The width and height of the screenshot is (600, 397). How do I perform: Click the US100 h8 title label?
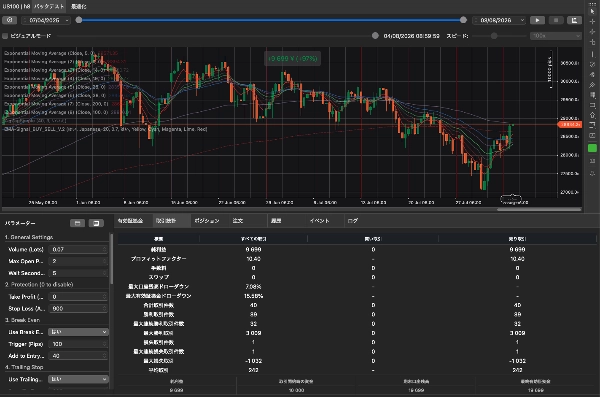[x=16, y=7]
